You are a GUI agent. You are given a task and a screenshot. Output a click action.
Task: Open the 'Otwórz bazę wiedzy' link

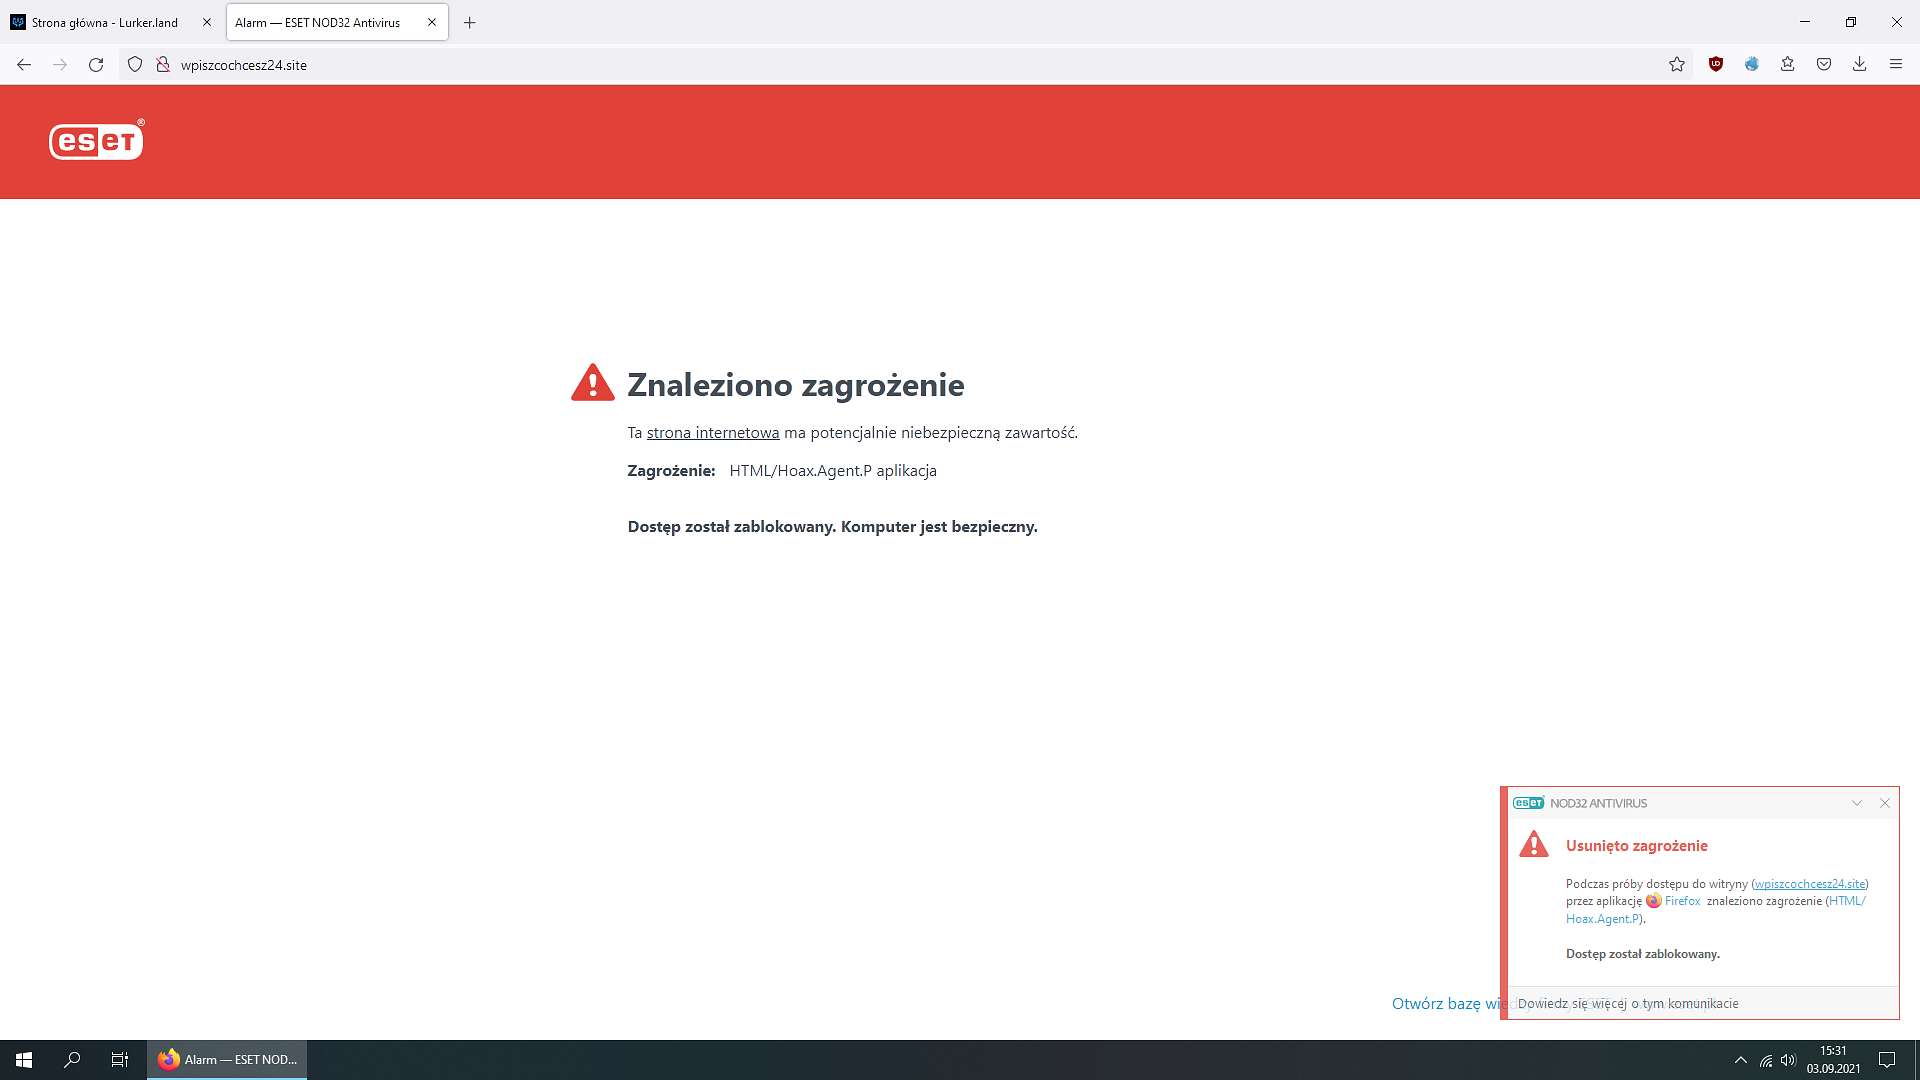(1446, 1003)
